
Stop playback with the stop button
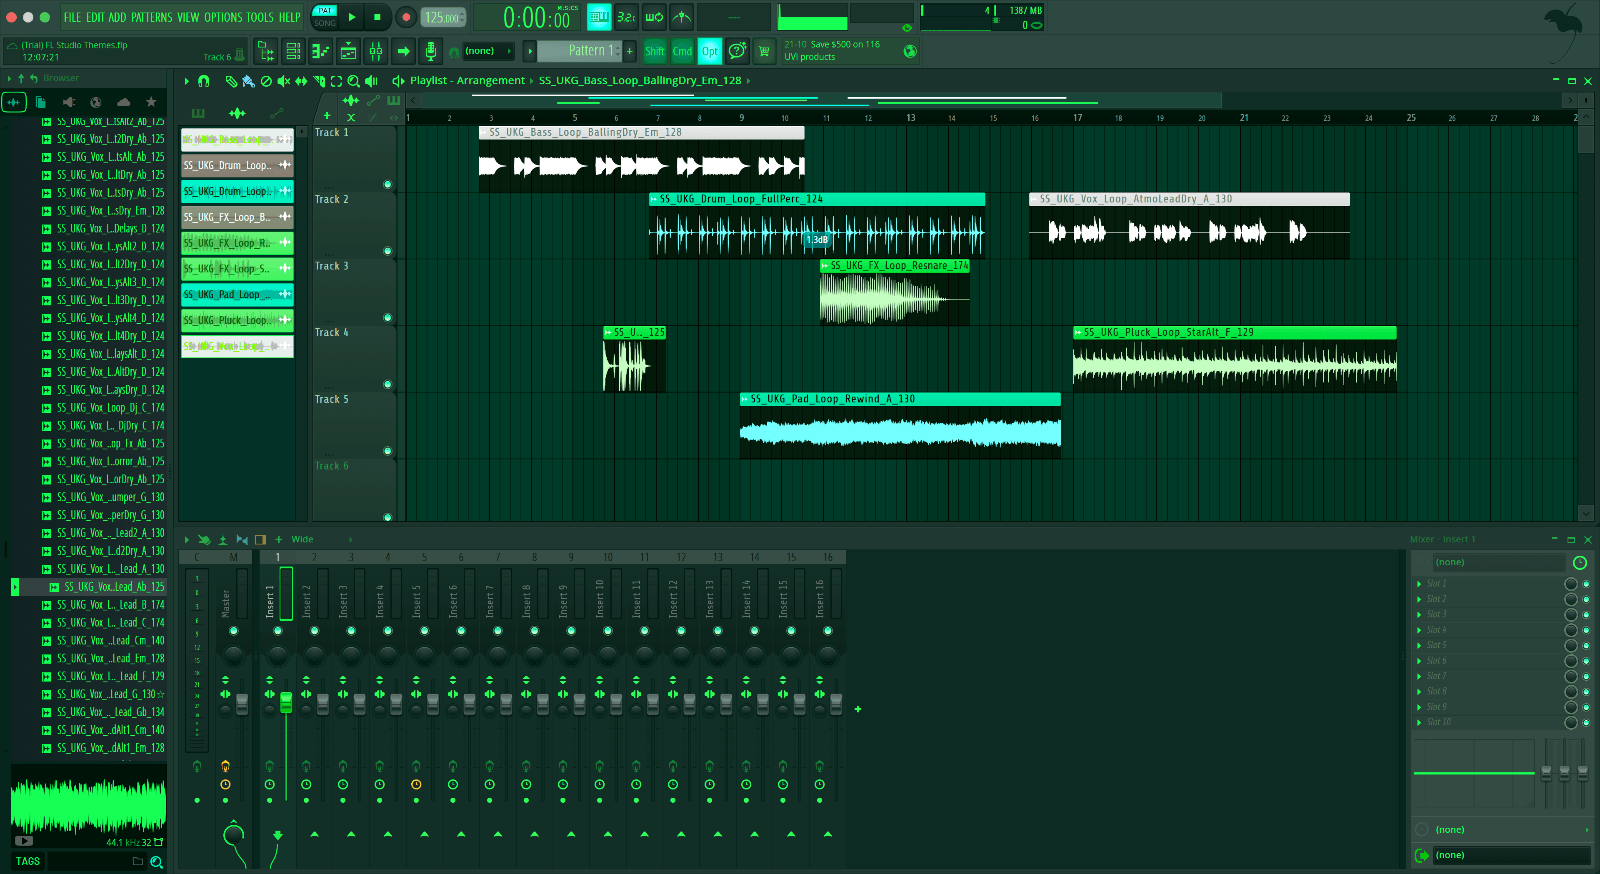[377, 17]
